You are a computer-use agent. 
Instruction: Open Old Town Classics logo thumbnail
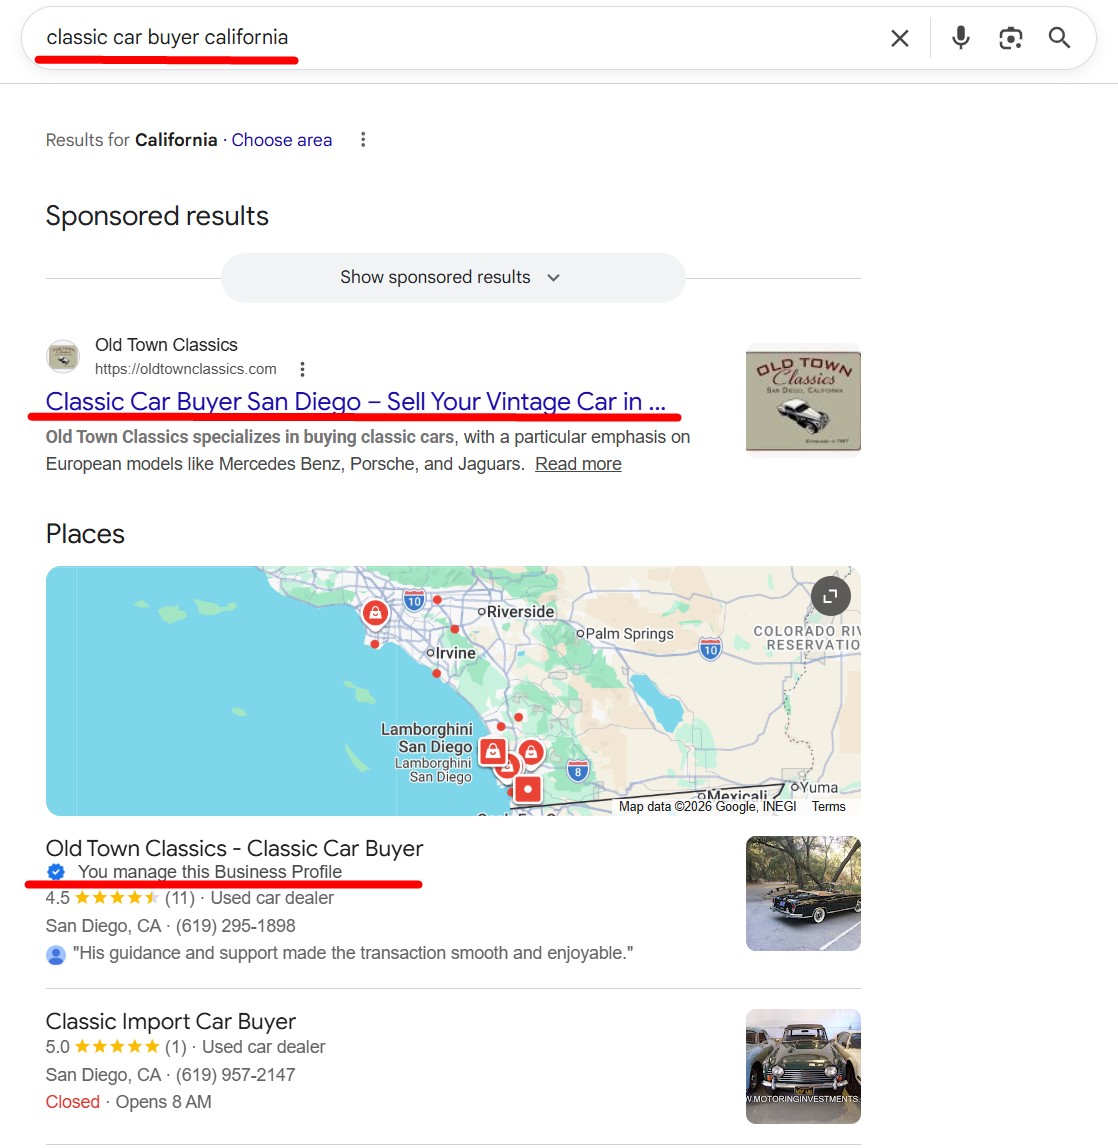pyautogui.click(x=803, y=398)
